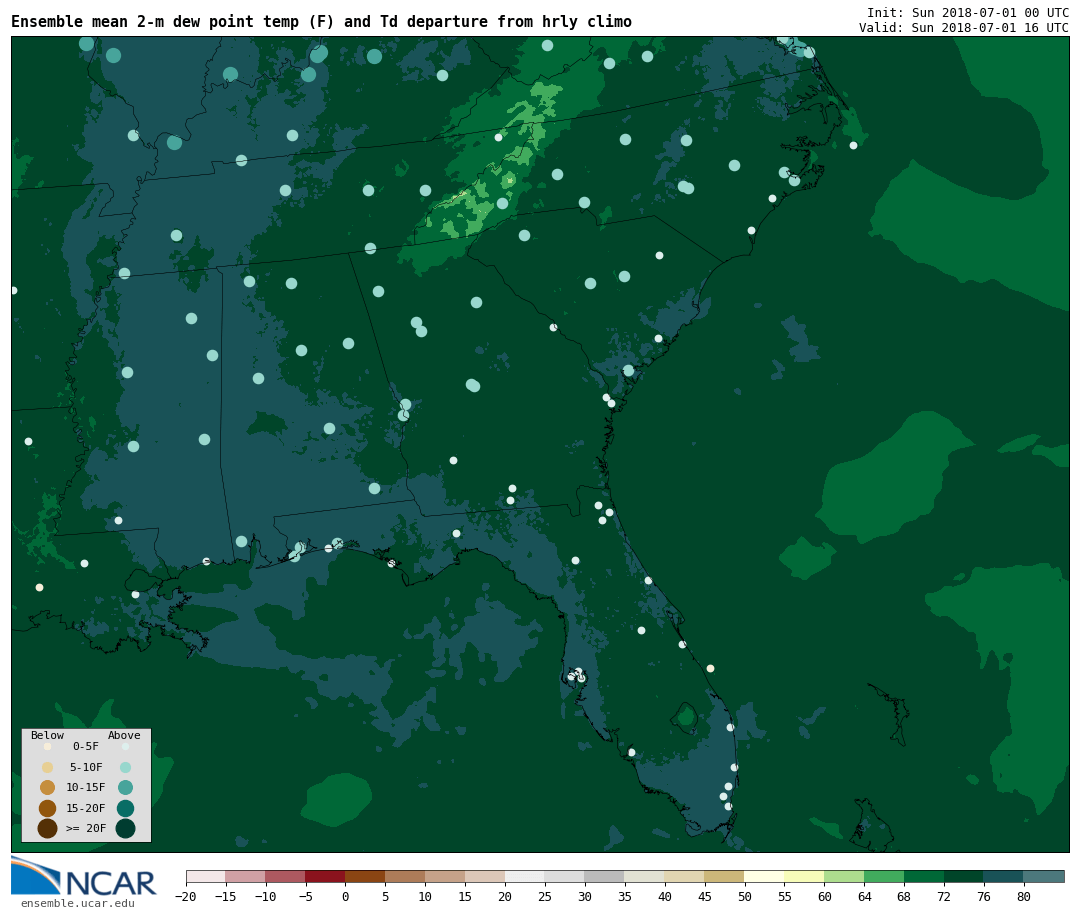Click the Above heading in the legend
Screen dimensions: 1080x915
(x=124, y=735)
